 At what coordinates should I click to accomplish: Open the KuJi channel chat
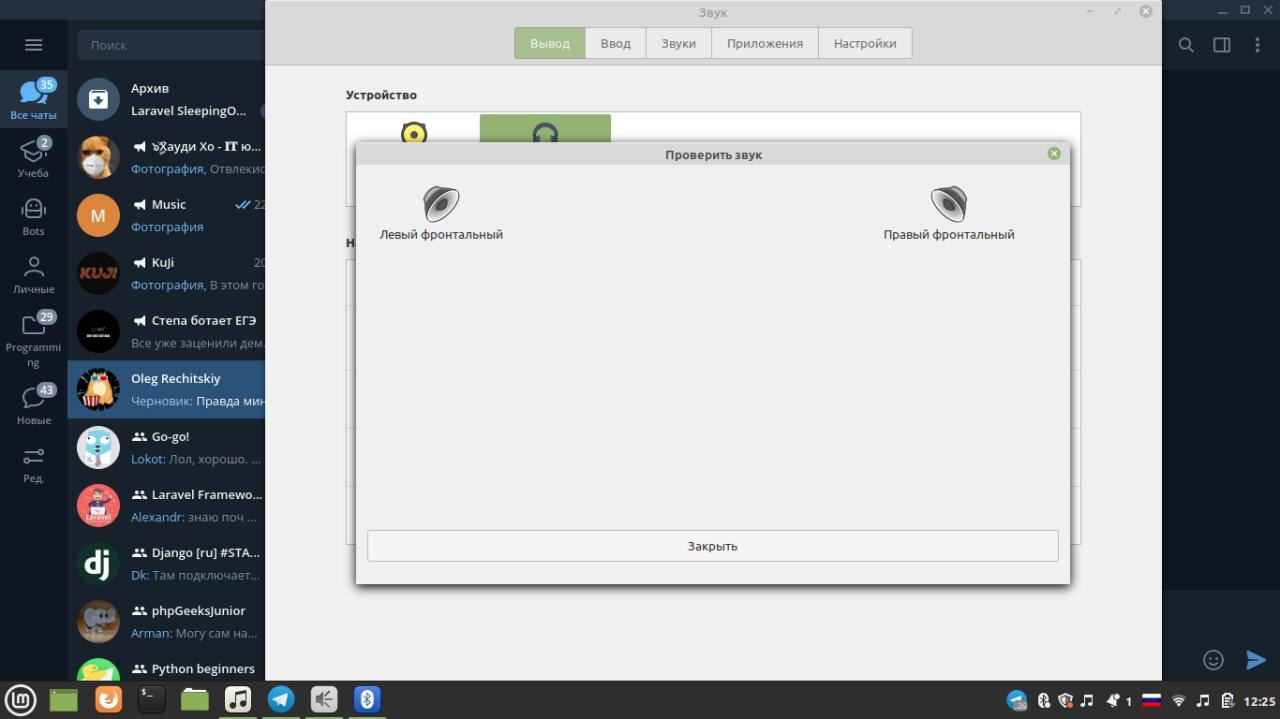166,273
